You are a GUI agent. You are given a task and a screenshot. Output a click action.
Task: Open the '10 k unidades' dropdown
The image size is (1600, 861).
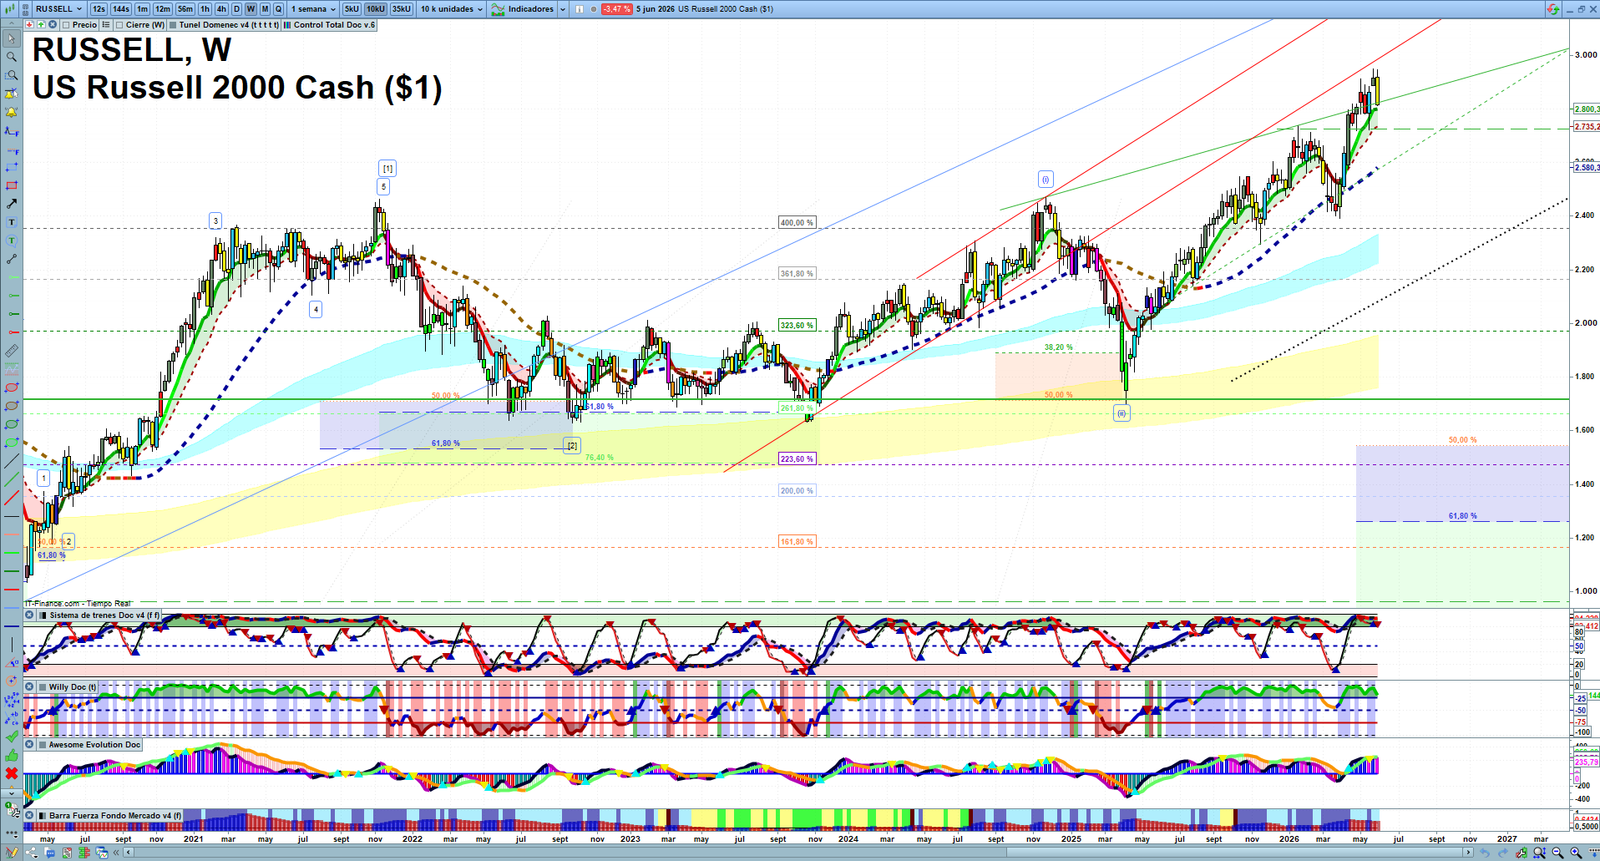point(451,9)
